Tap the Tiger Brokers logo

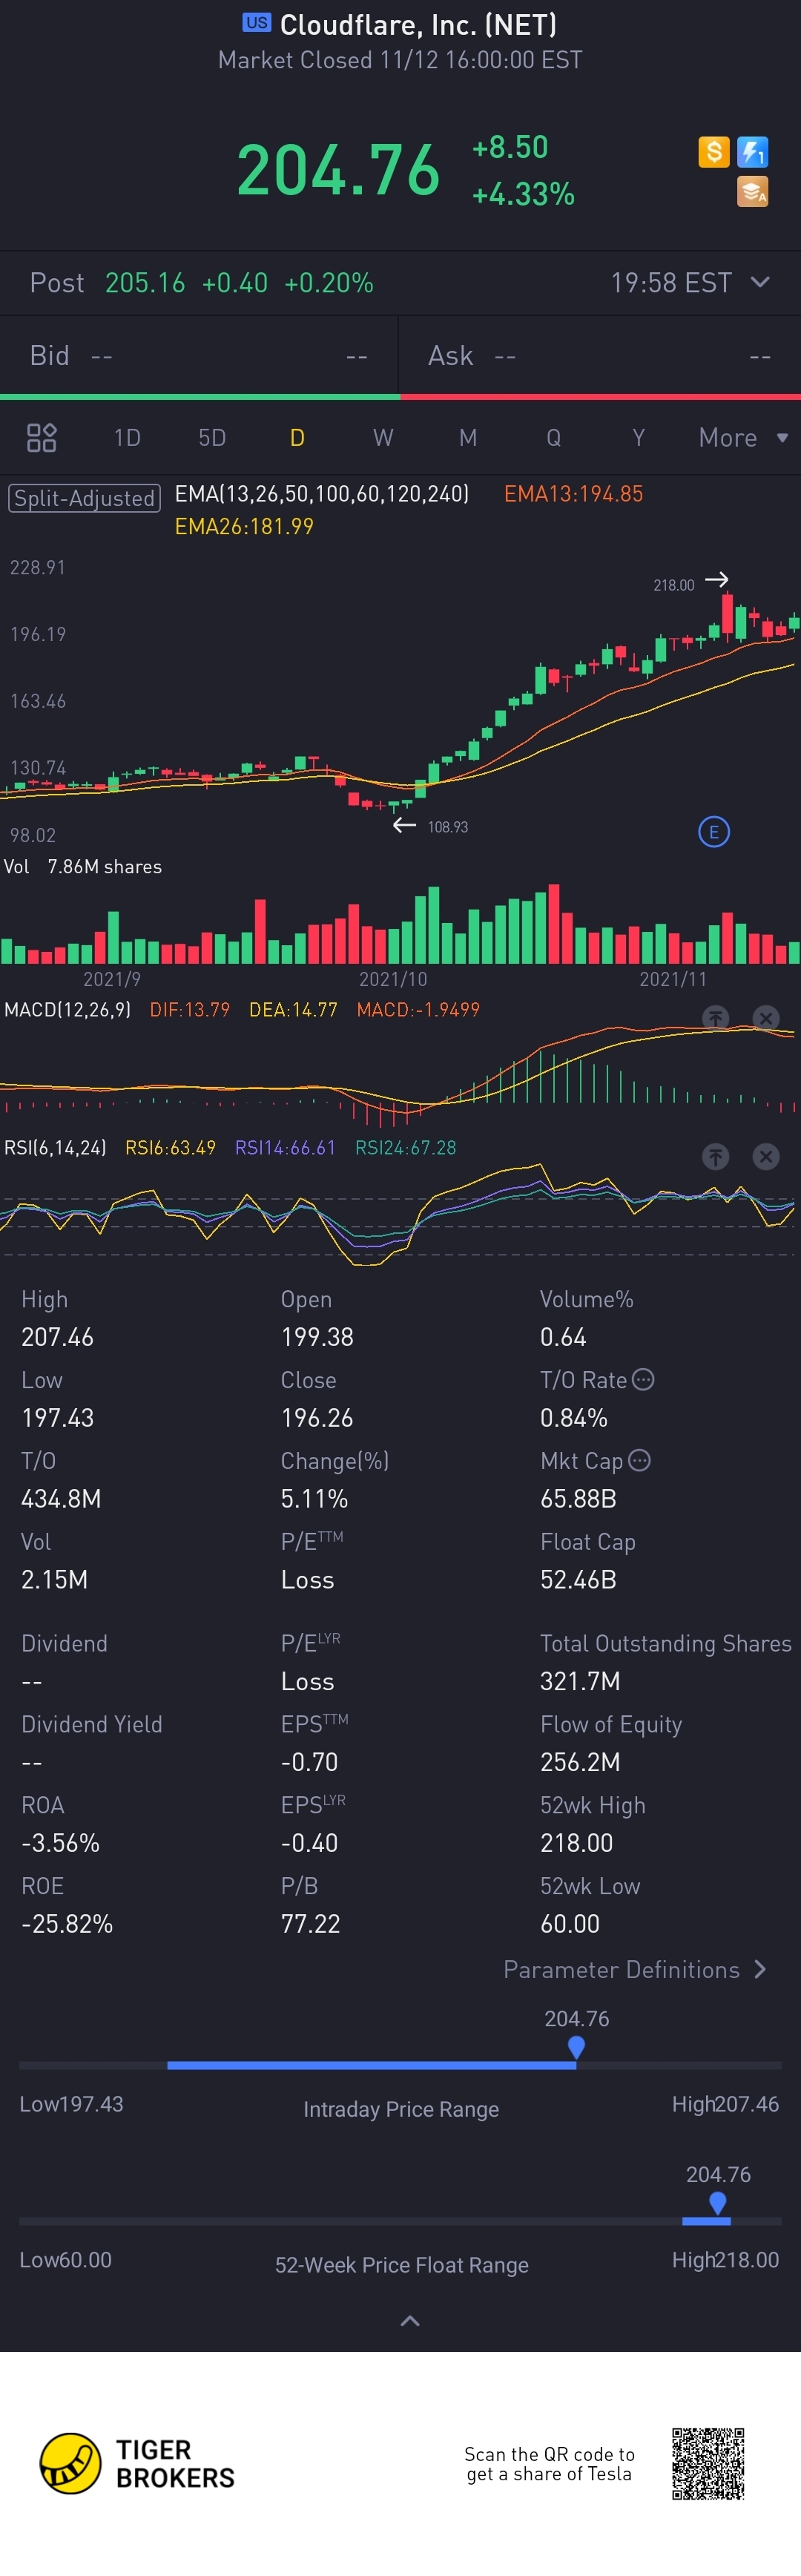tap(137, 2463)
